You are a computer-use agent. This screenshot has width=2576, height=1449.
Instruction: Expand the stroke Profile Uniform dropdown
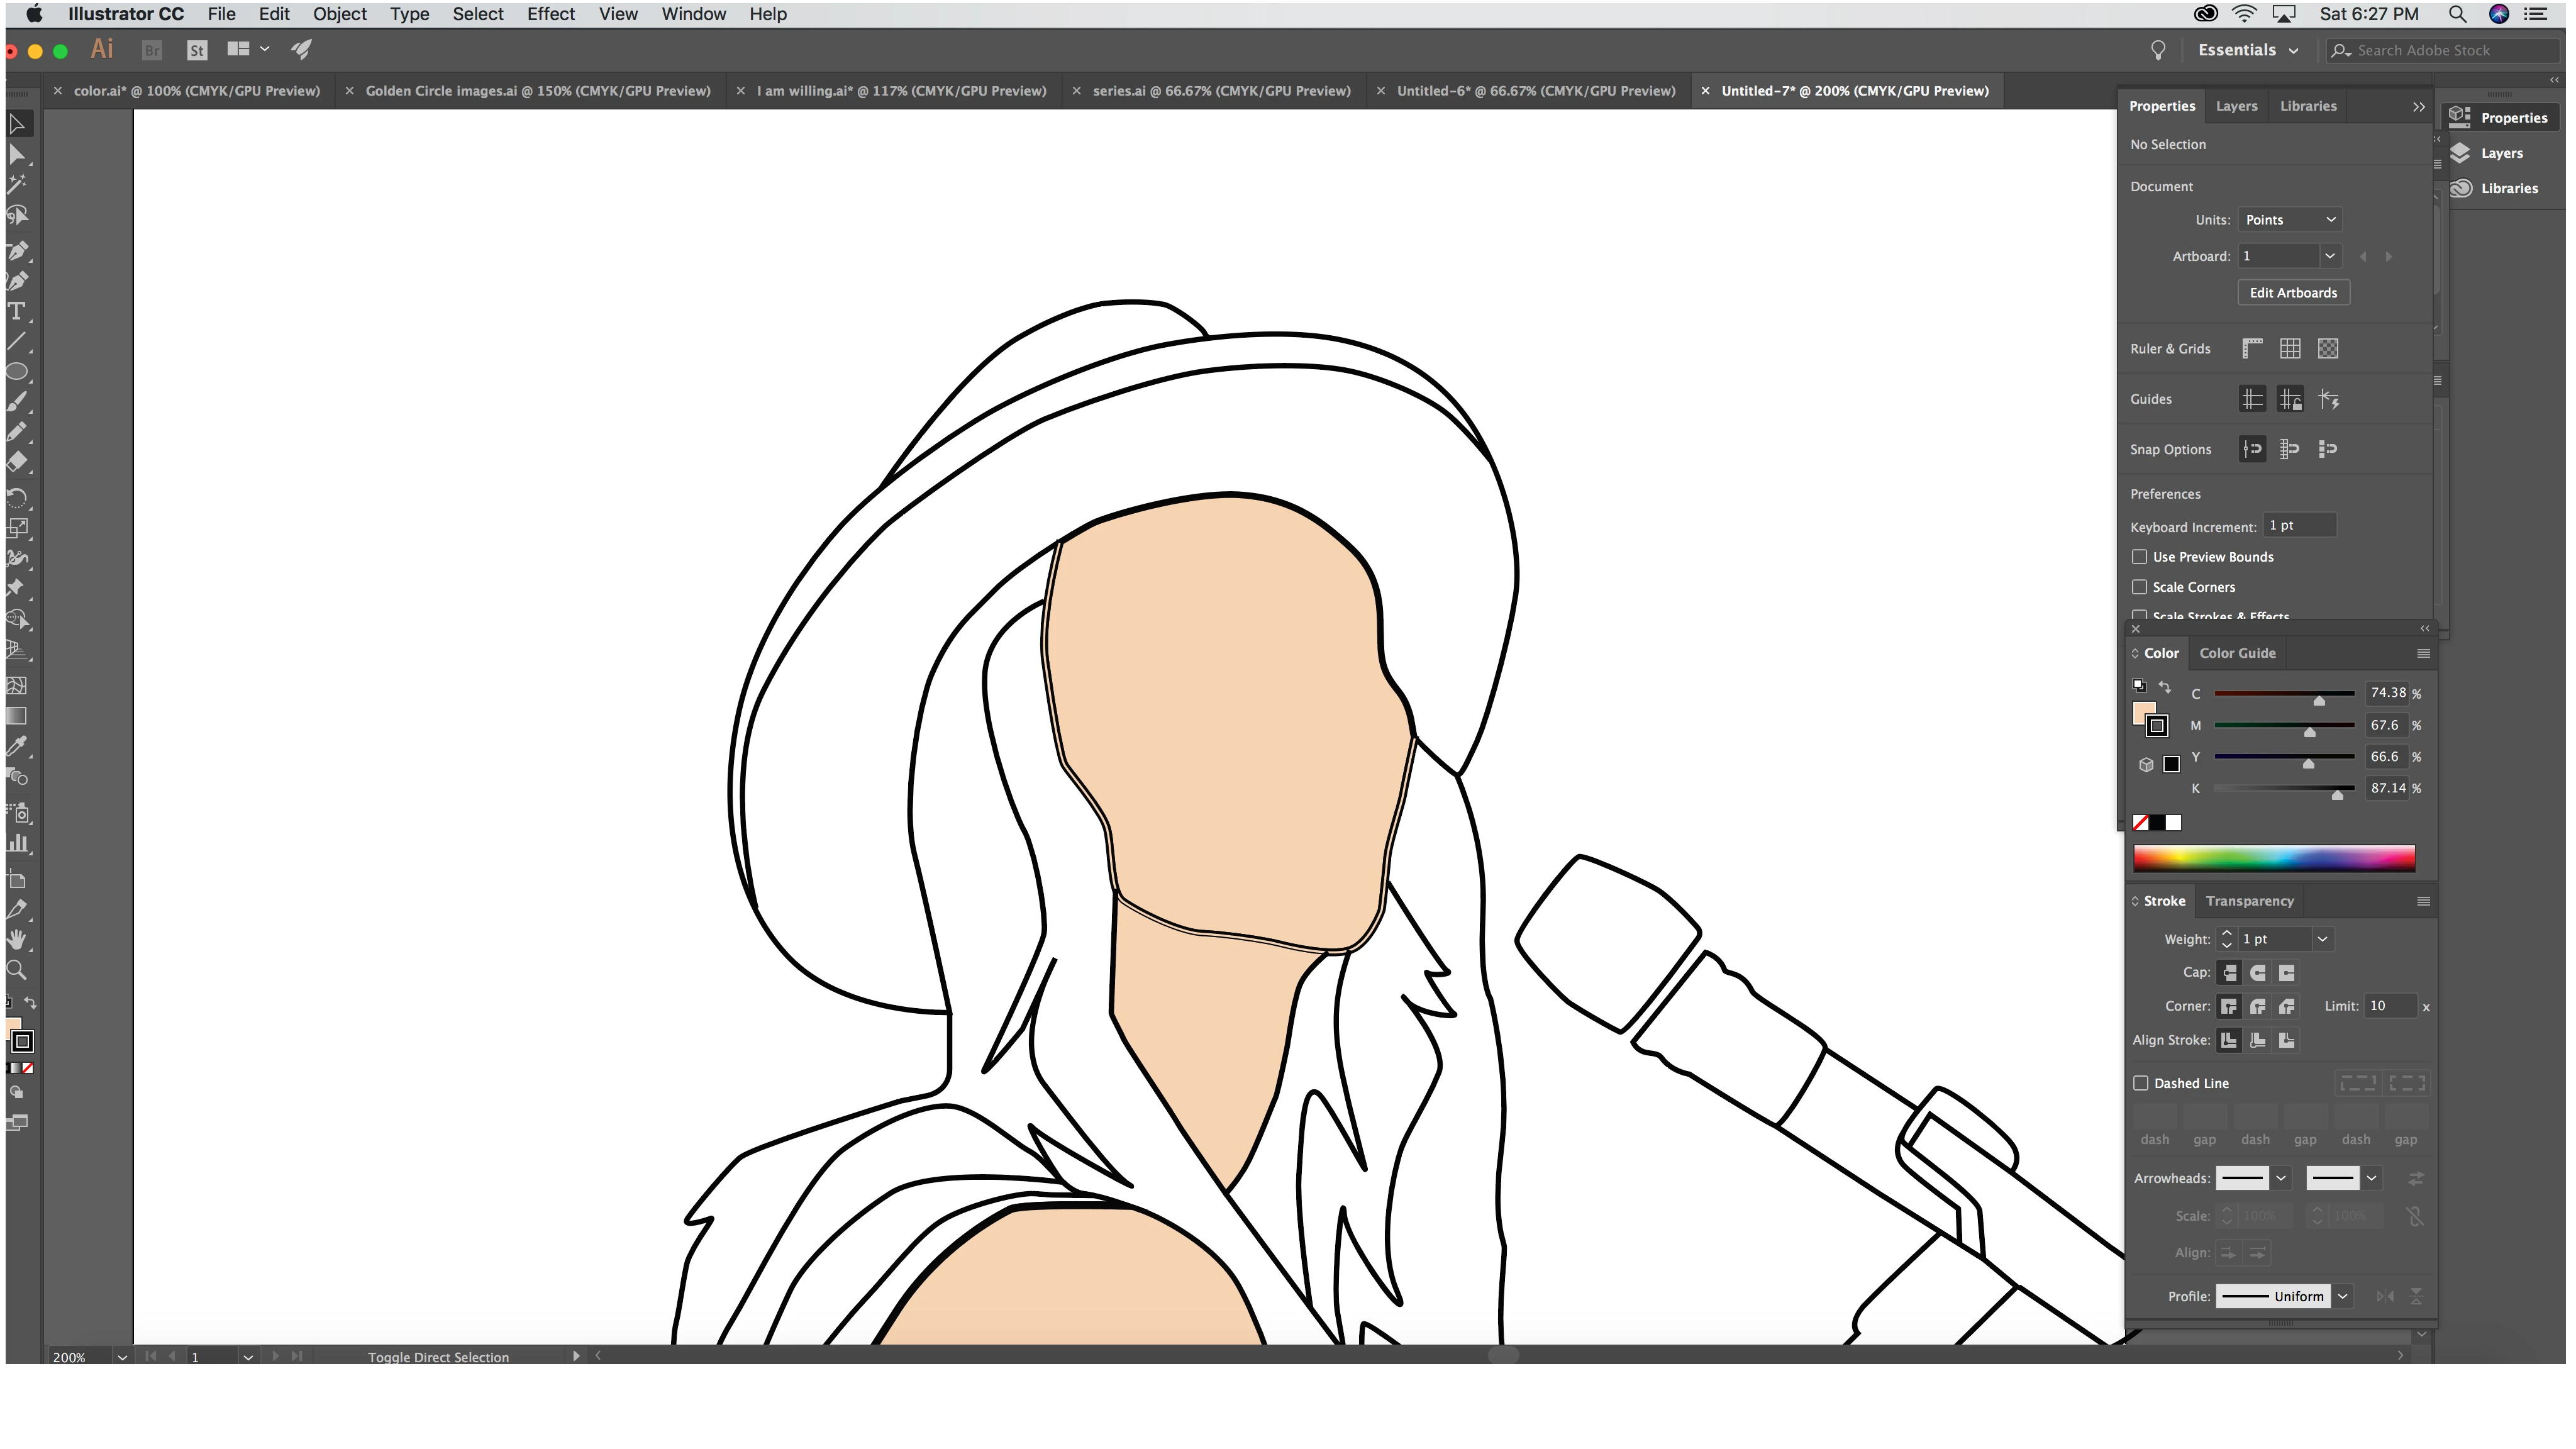(x=2342, y=1296)
